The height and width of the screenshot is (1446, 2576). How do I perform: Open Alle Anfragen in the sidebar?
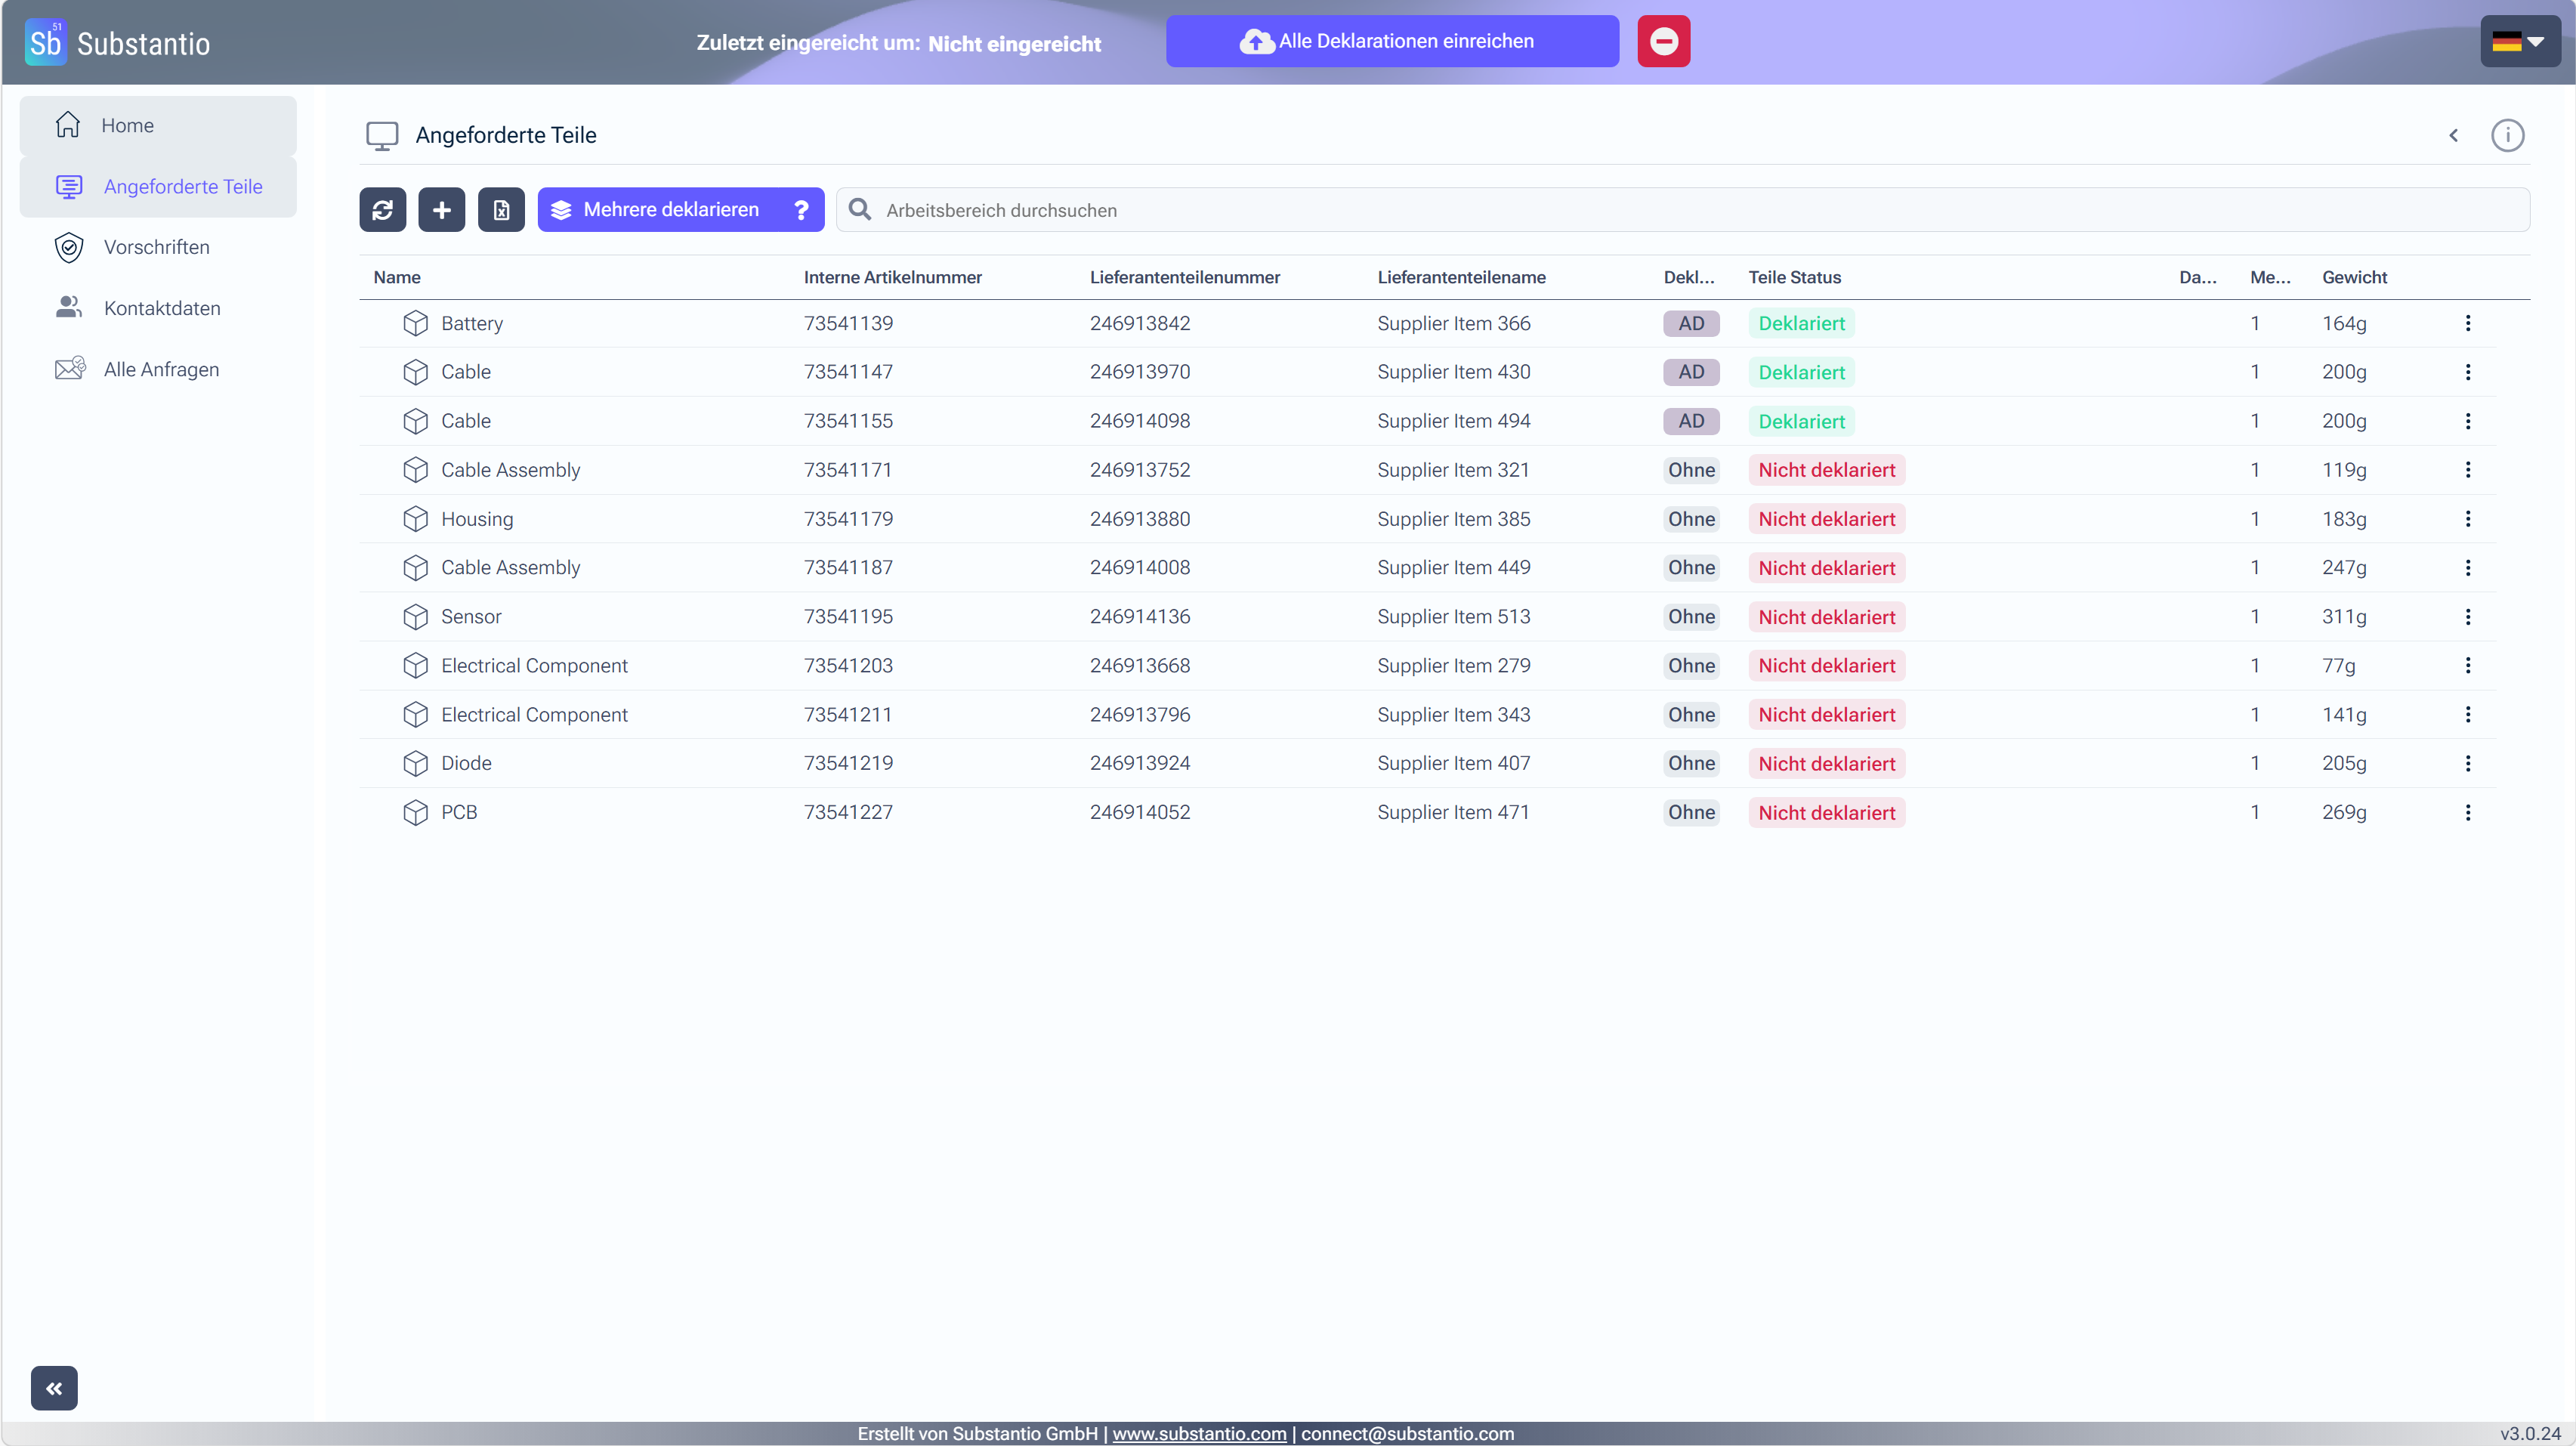158,369
